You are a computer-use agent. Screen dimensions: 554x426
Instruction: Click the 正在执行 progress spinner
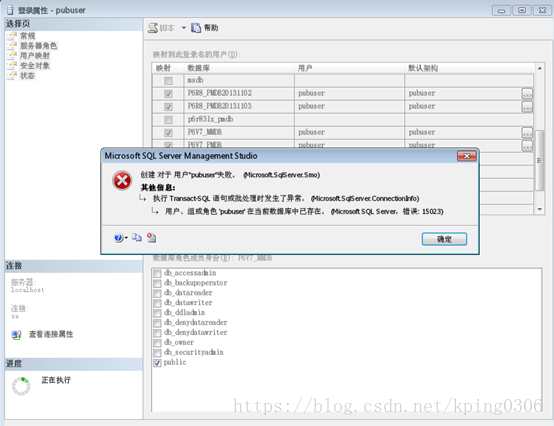tap(21, 386)
